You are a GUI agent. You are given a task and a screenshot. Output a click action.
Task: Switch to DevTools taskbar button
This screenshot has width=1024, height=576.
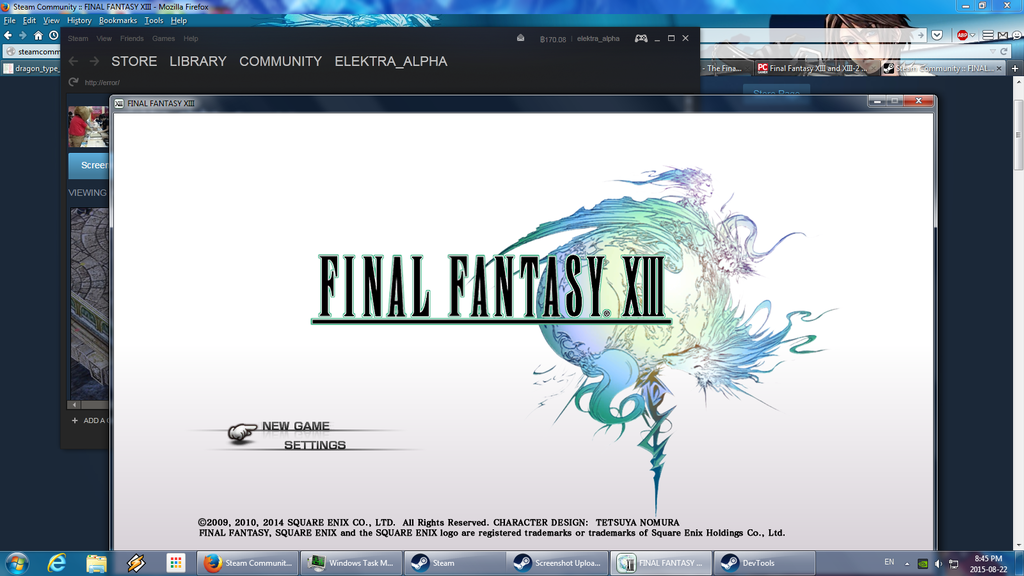point(764,563)
